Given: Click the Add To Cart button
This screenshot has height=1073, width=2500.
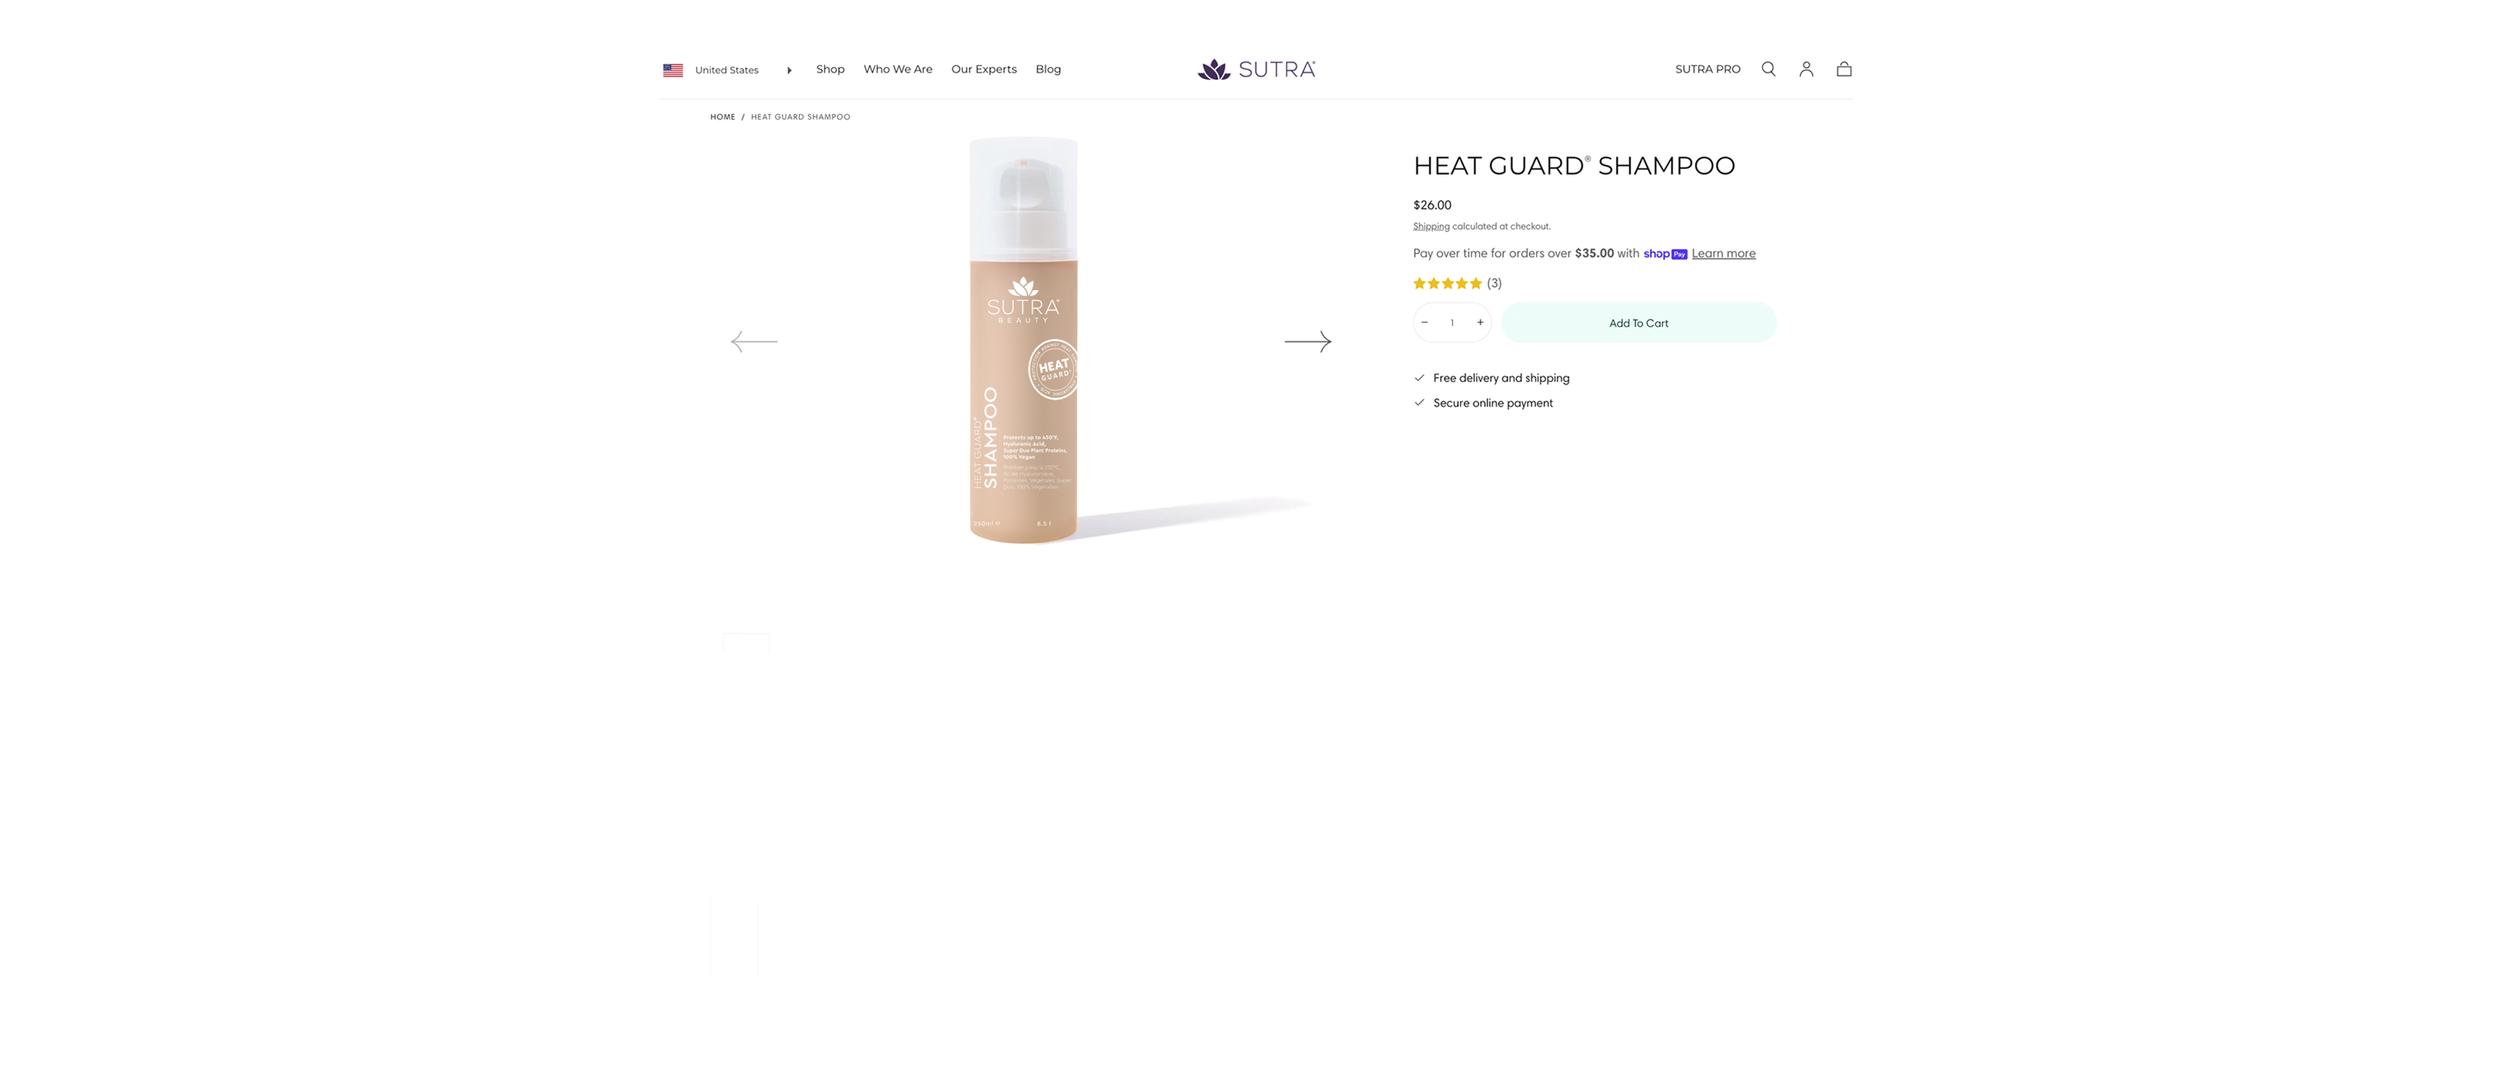Looking at the screenshot, I should (1639, 323).
